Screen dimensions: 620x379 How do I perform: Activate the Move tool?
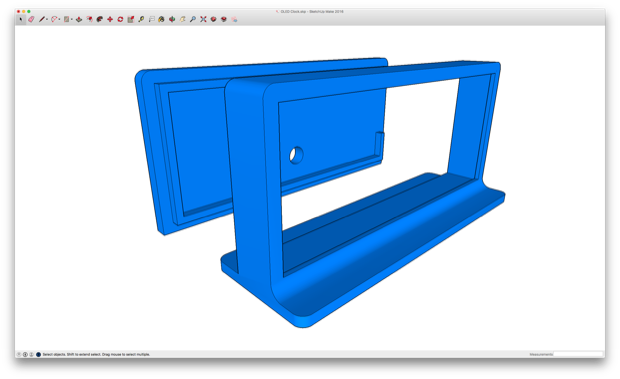click(x=110, y=19)
